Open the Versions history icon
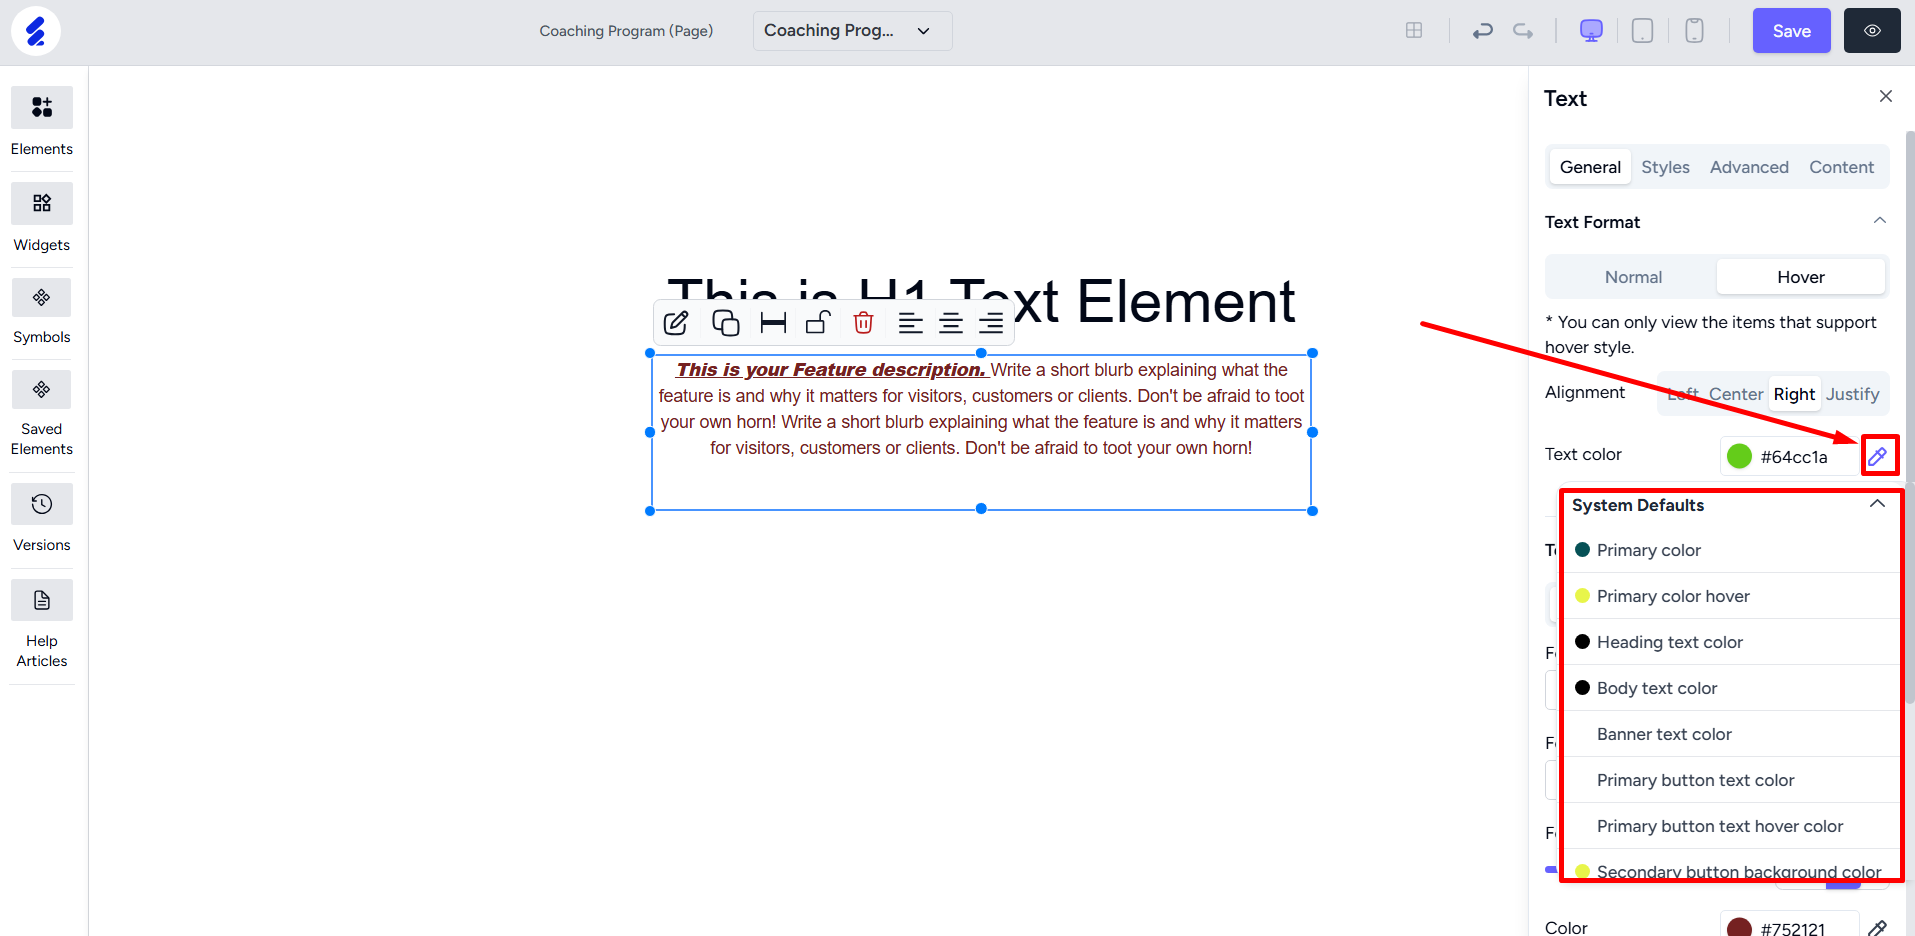This screenshot has height=936, width=1915. pos(42,504)
